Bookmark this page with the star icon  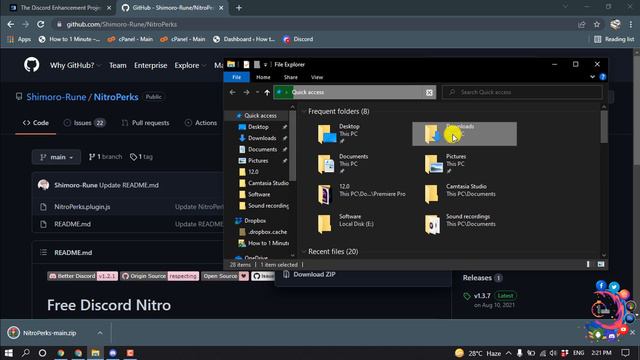click(x=597, y=24)
